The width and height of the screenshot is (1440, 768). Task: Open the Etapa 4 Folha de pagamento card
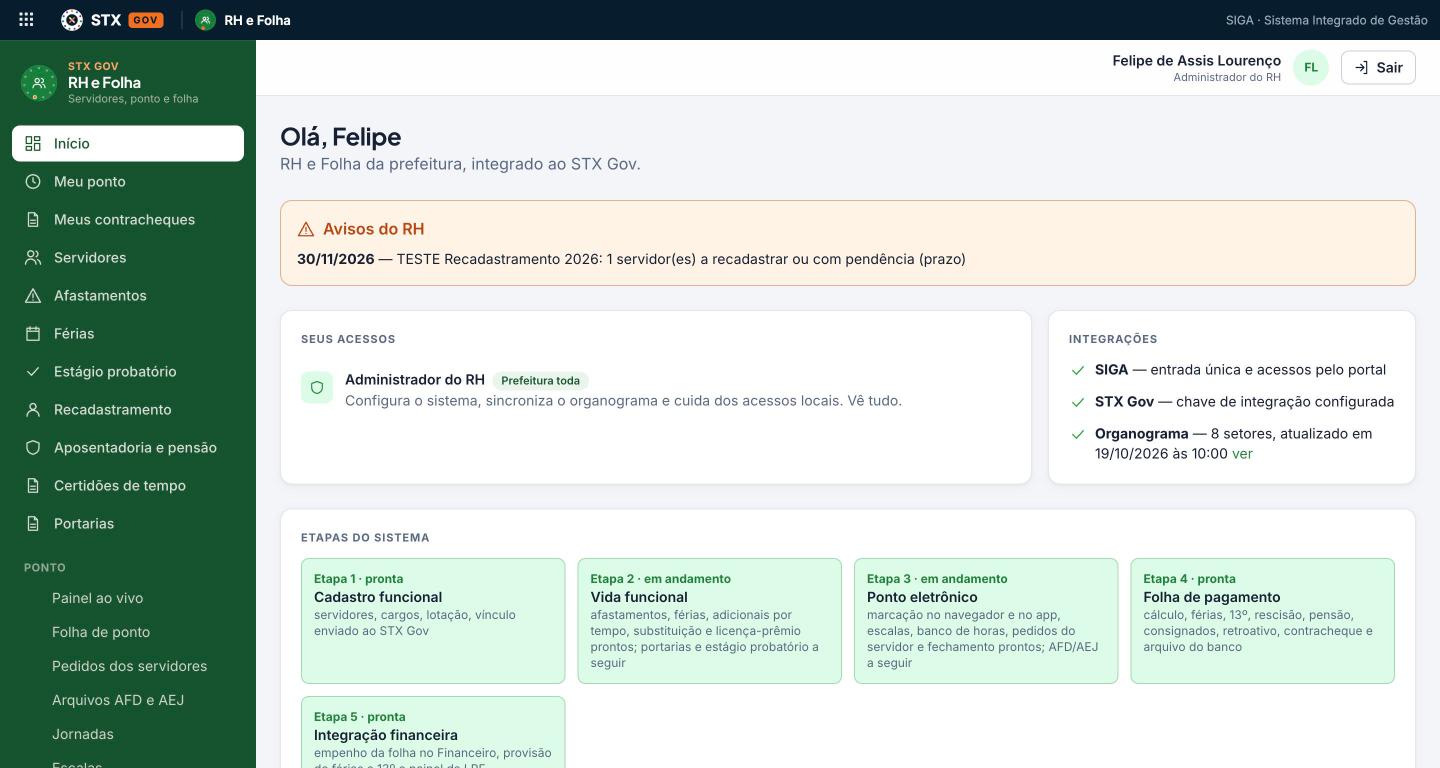1262,621
